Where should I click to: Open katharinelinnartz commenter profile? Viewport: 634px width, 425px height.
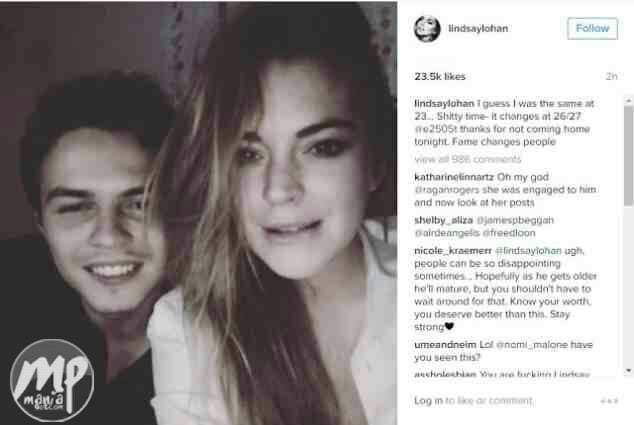(x=454, y=177)
